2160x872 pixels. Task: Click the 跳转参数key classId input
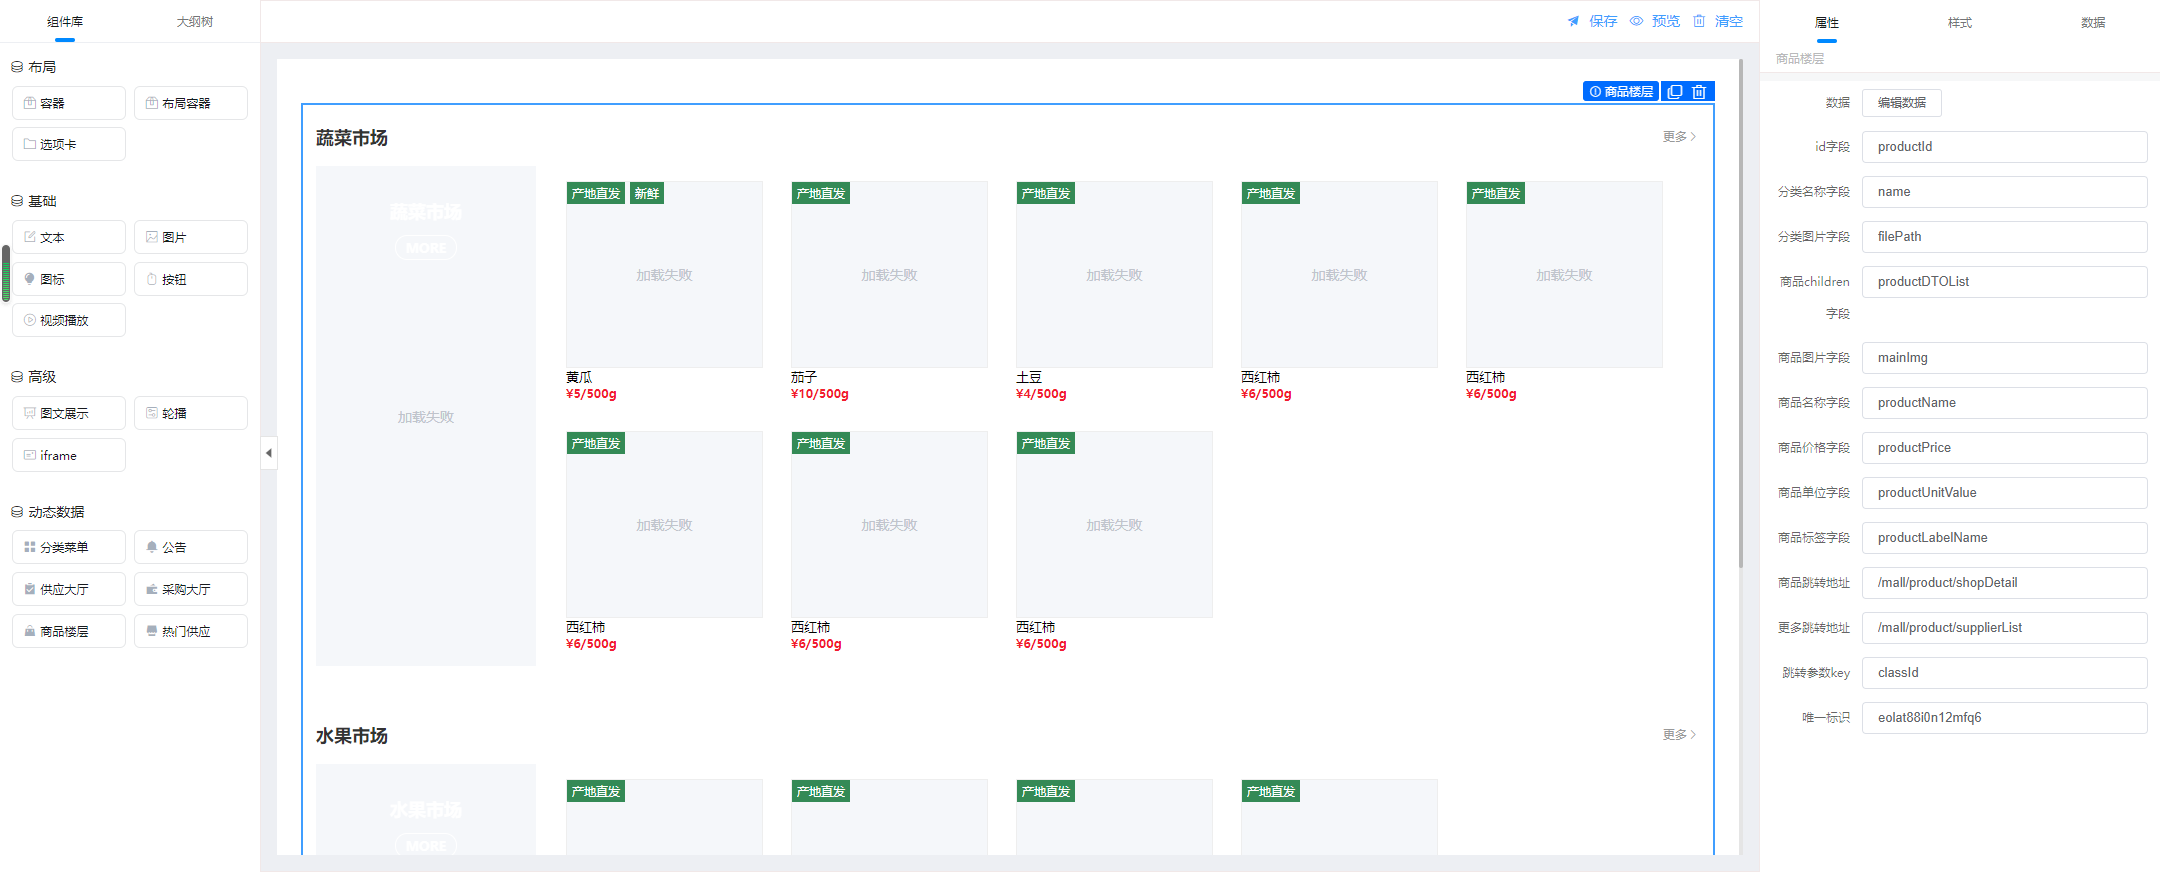(x=2004, y=673)
